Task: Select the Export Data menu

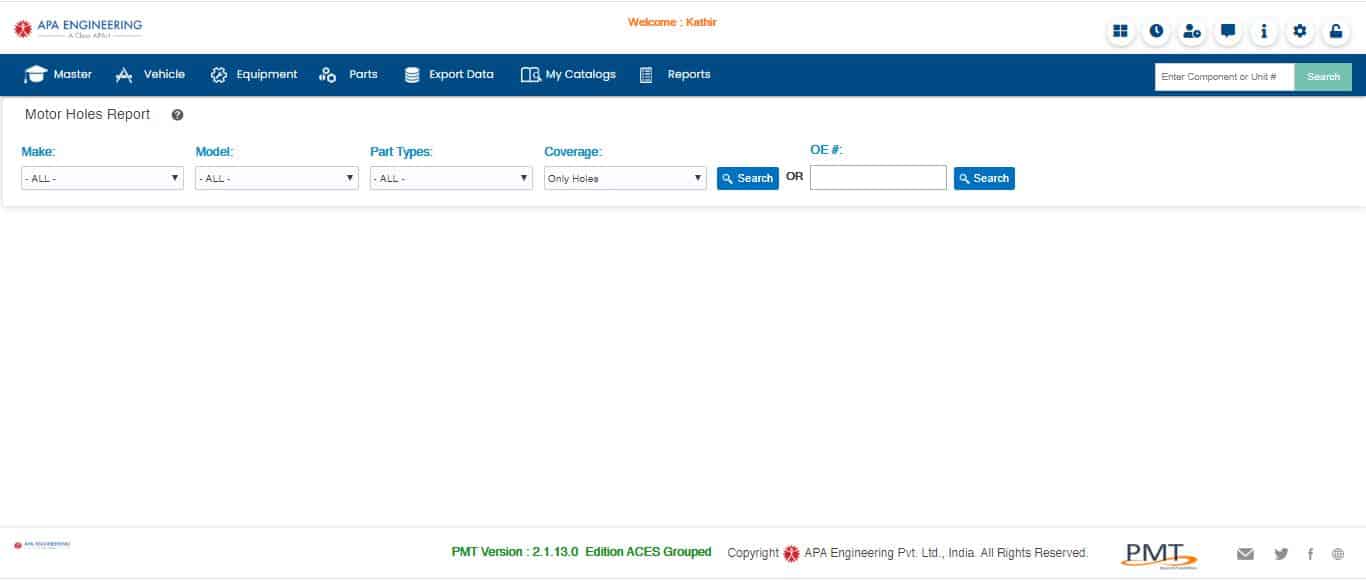Action: point(449,74)
